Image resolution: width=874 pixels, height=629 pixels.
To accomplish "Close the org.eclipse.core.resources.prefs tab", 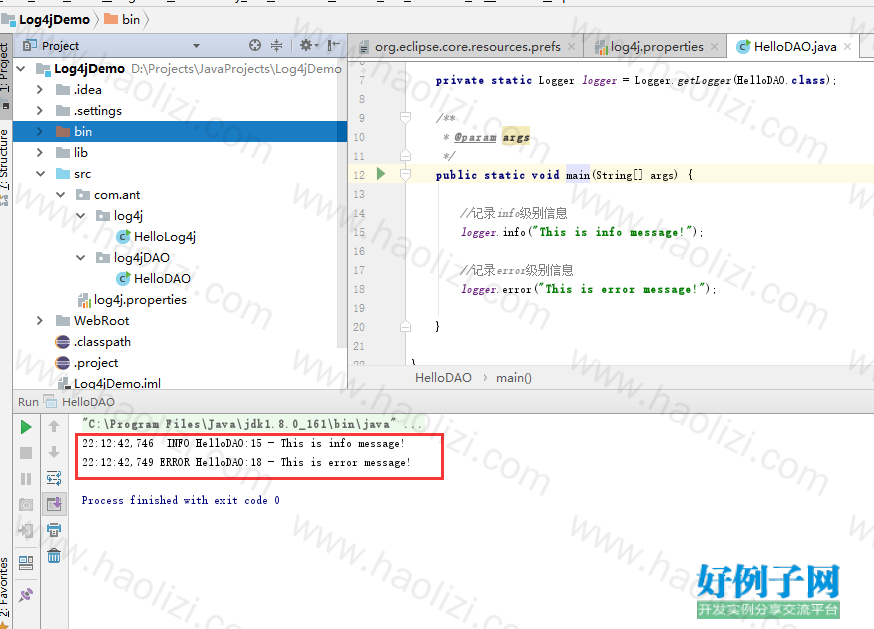I will [x=571, y=47].
